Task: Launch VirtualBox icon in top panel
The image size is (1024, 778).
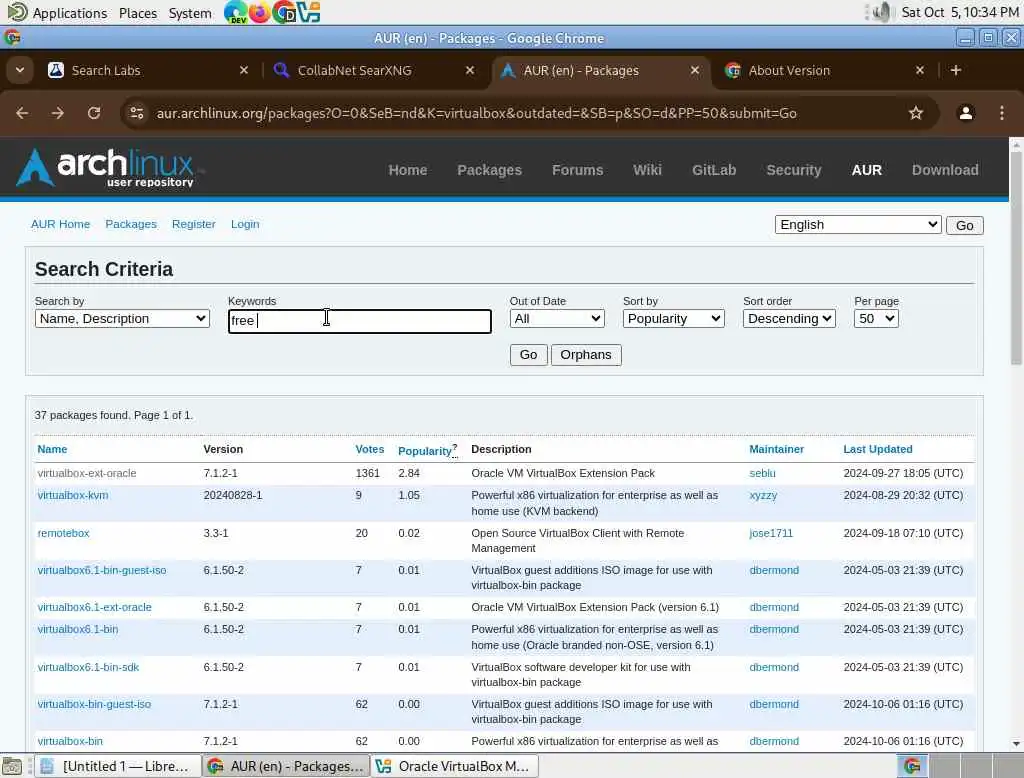Action: [x=308, y=12]
